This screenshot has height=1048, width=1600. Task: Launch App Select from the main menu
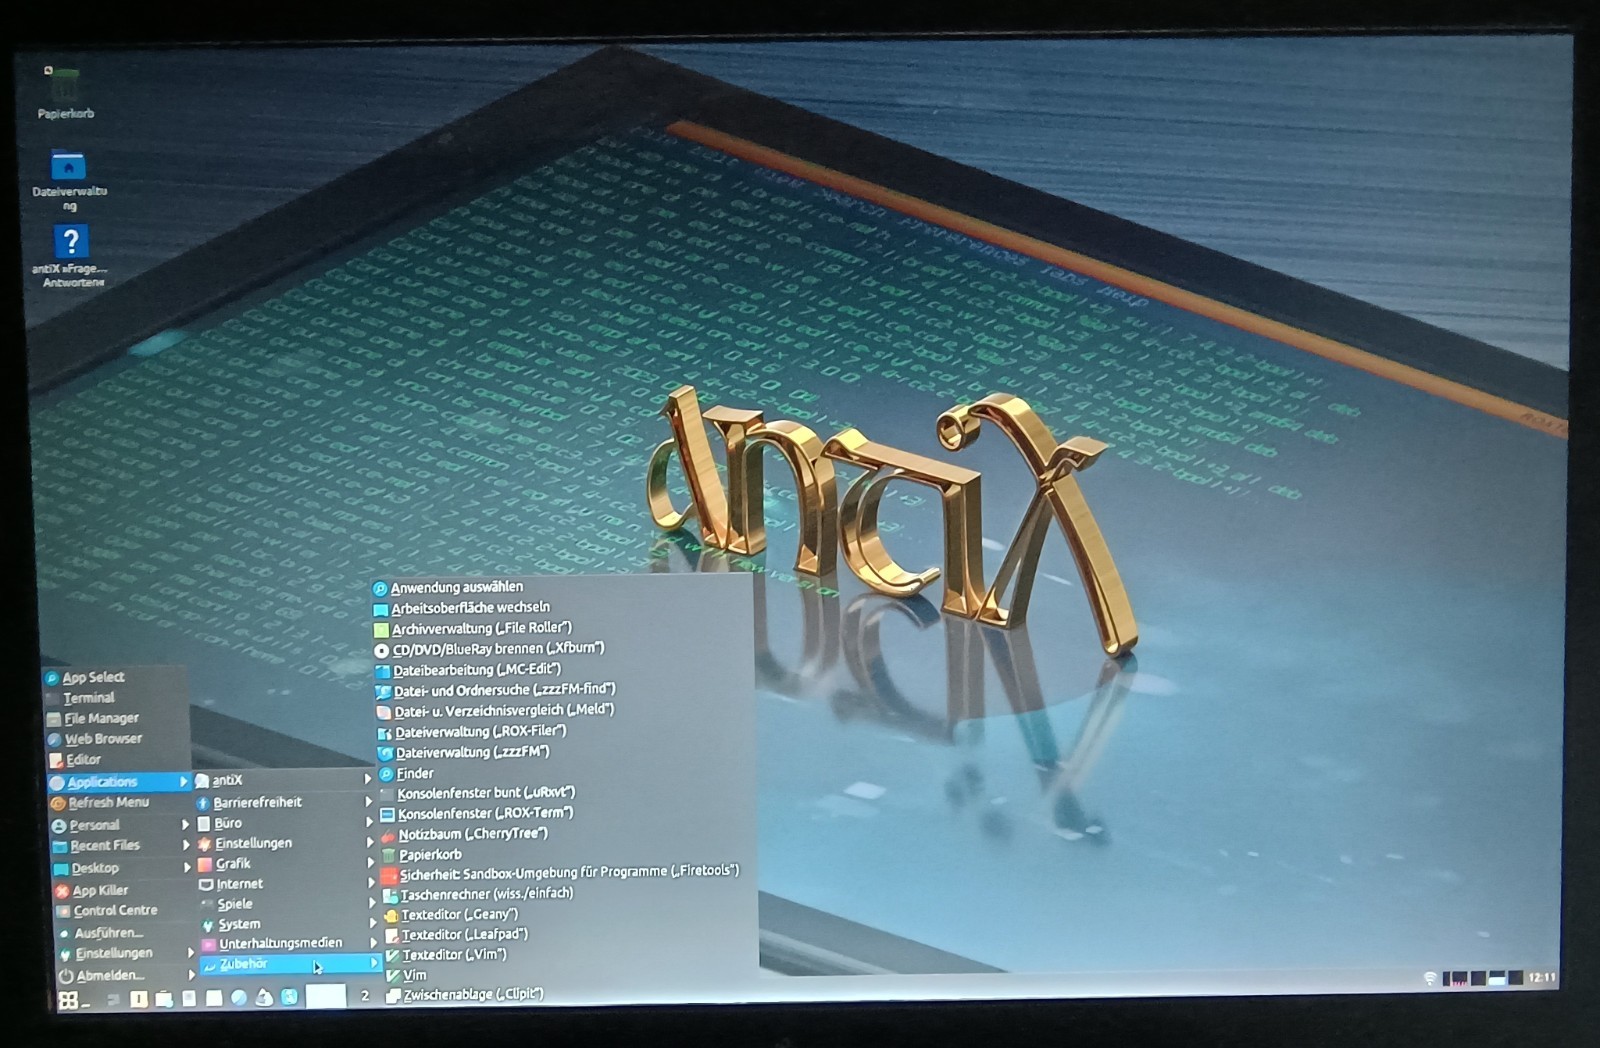(116, 677)
